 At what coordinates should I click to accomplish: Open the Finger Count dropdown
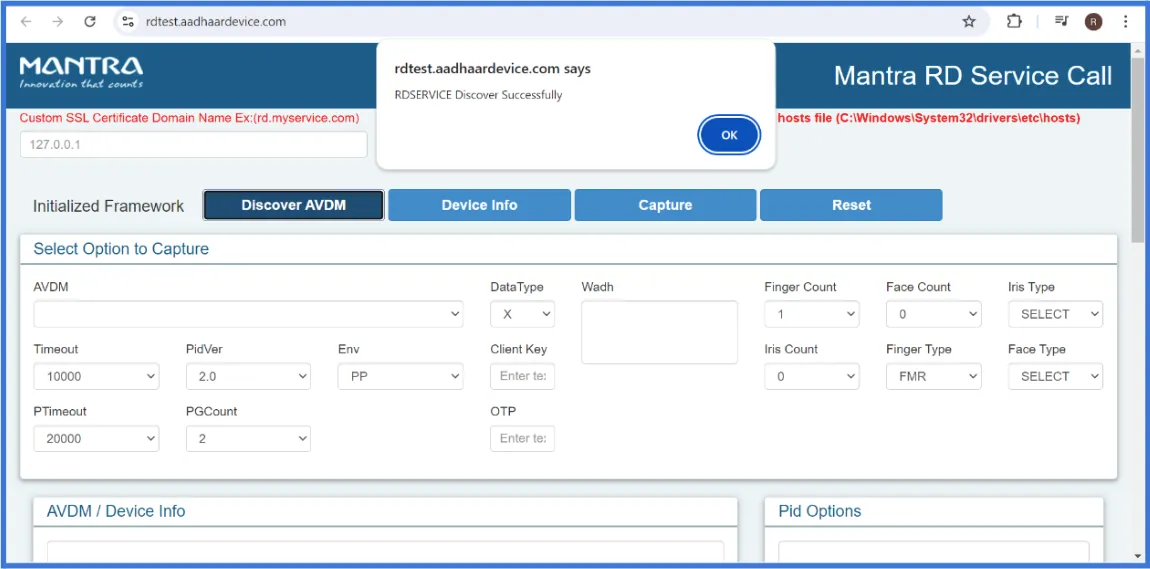[x=812, y=314]
